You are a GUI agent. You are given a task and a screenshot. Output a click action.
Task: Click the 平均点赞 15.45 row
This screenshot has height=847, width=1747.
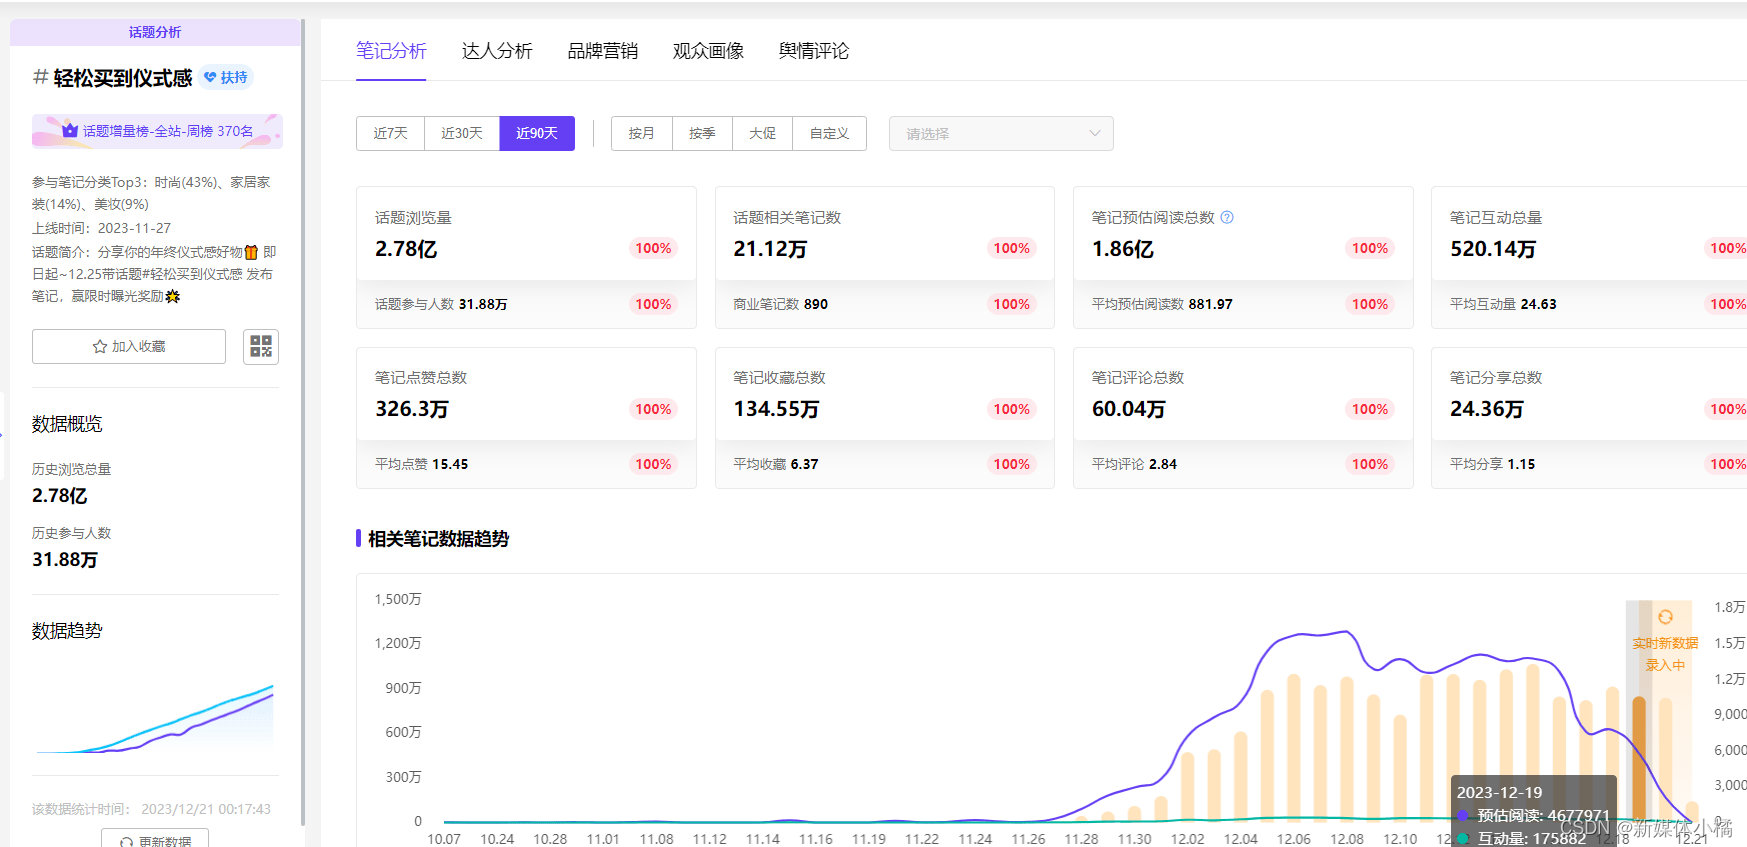coord(526,464)
